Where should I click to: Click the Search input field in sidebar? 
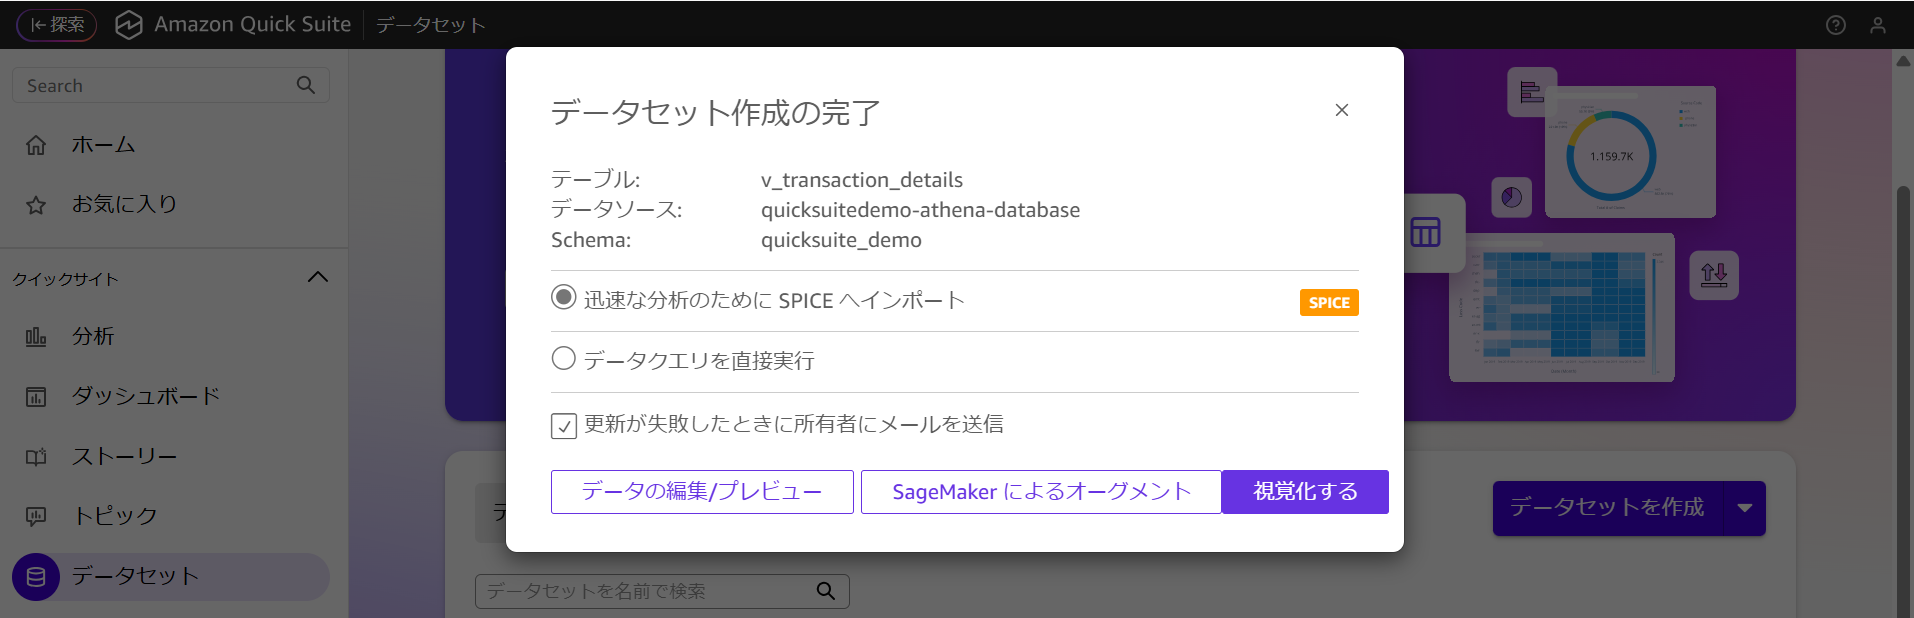171,85
